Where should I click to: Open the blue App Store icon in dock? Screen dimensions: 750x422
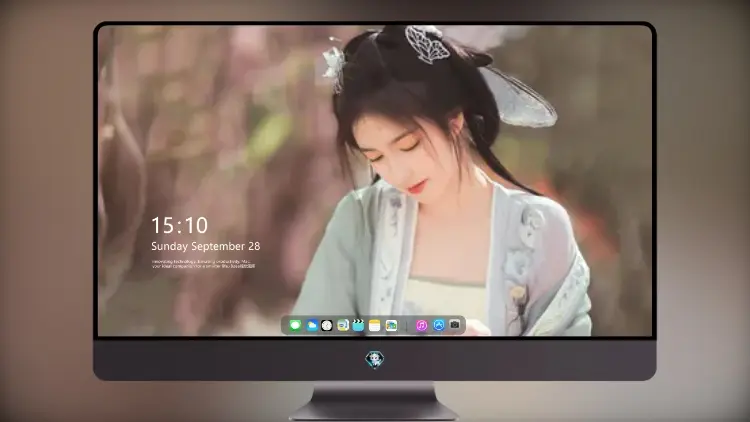click(x=439, y=325)
